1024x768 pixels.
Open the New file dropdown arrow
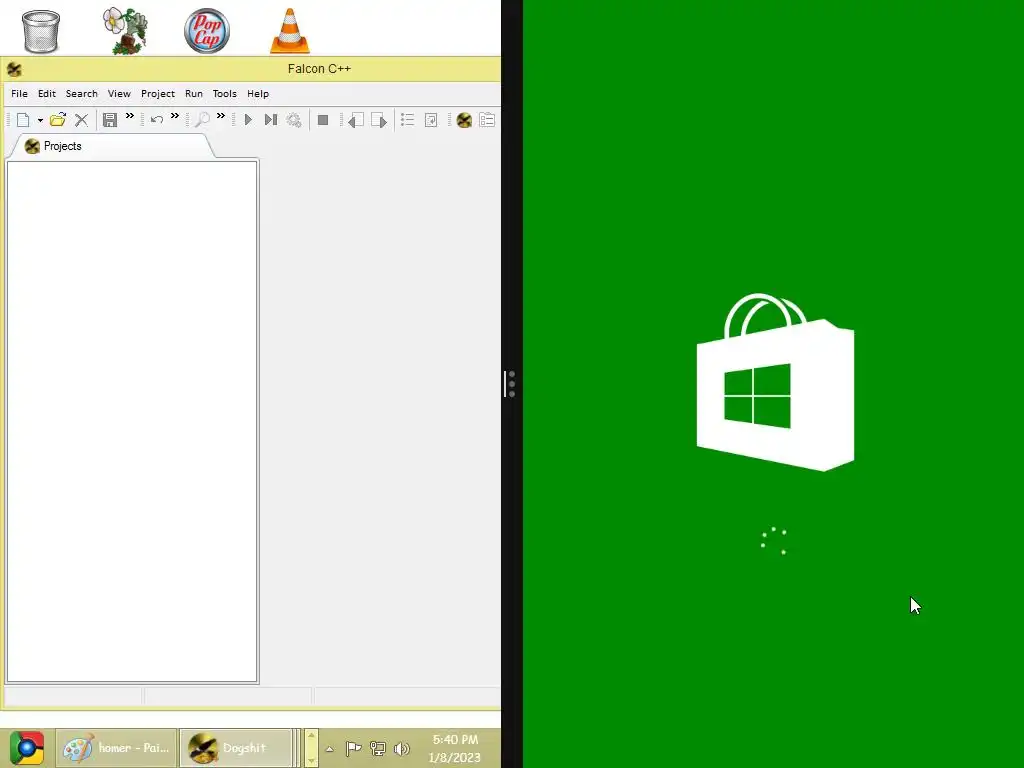40,120
